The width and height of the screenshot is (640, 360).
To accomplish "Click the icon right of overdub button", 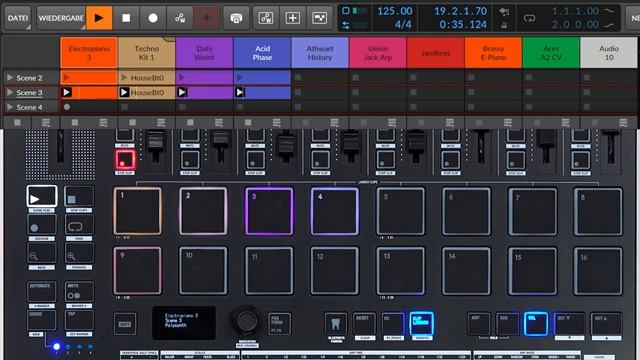I will pyautogui.click(x=236, y=18).
